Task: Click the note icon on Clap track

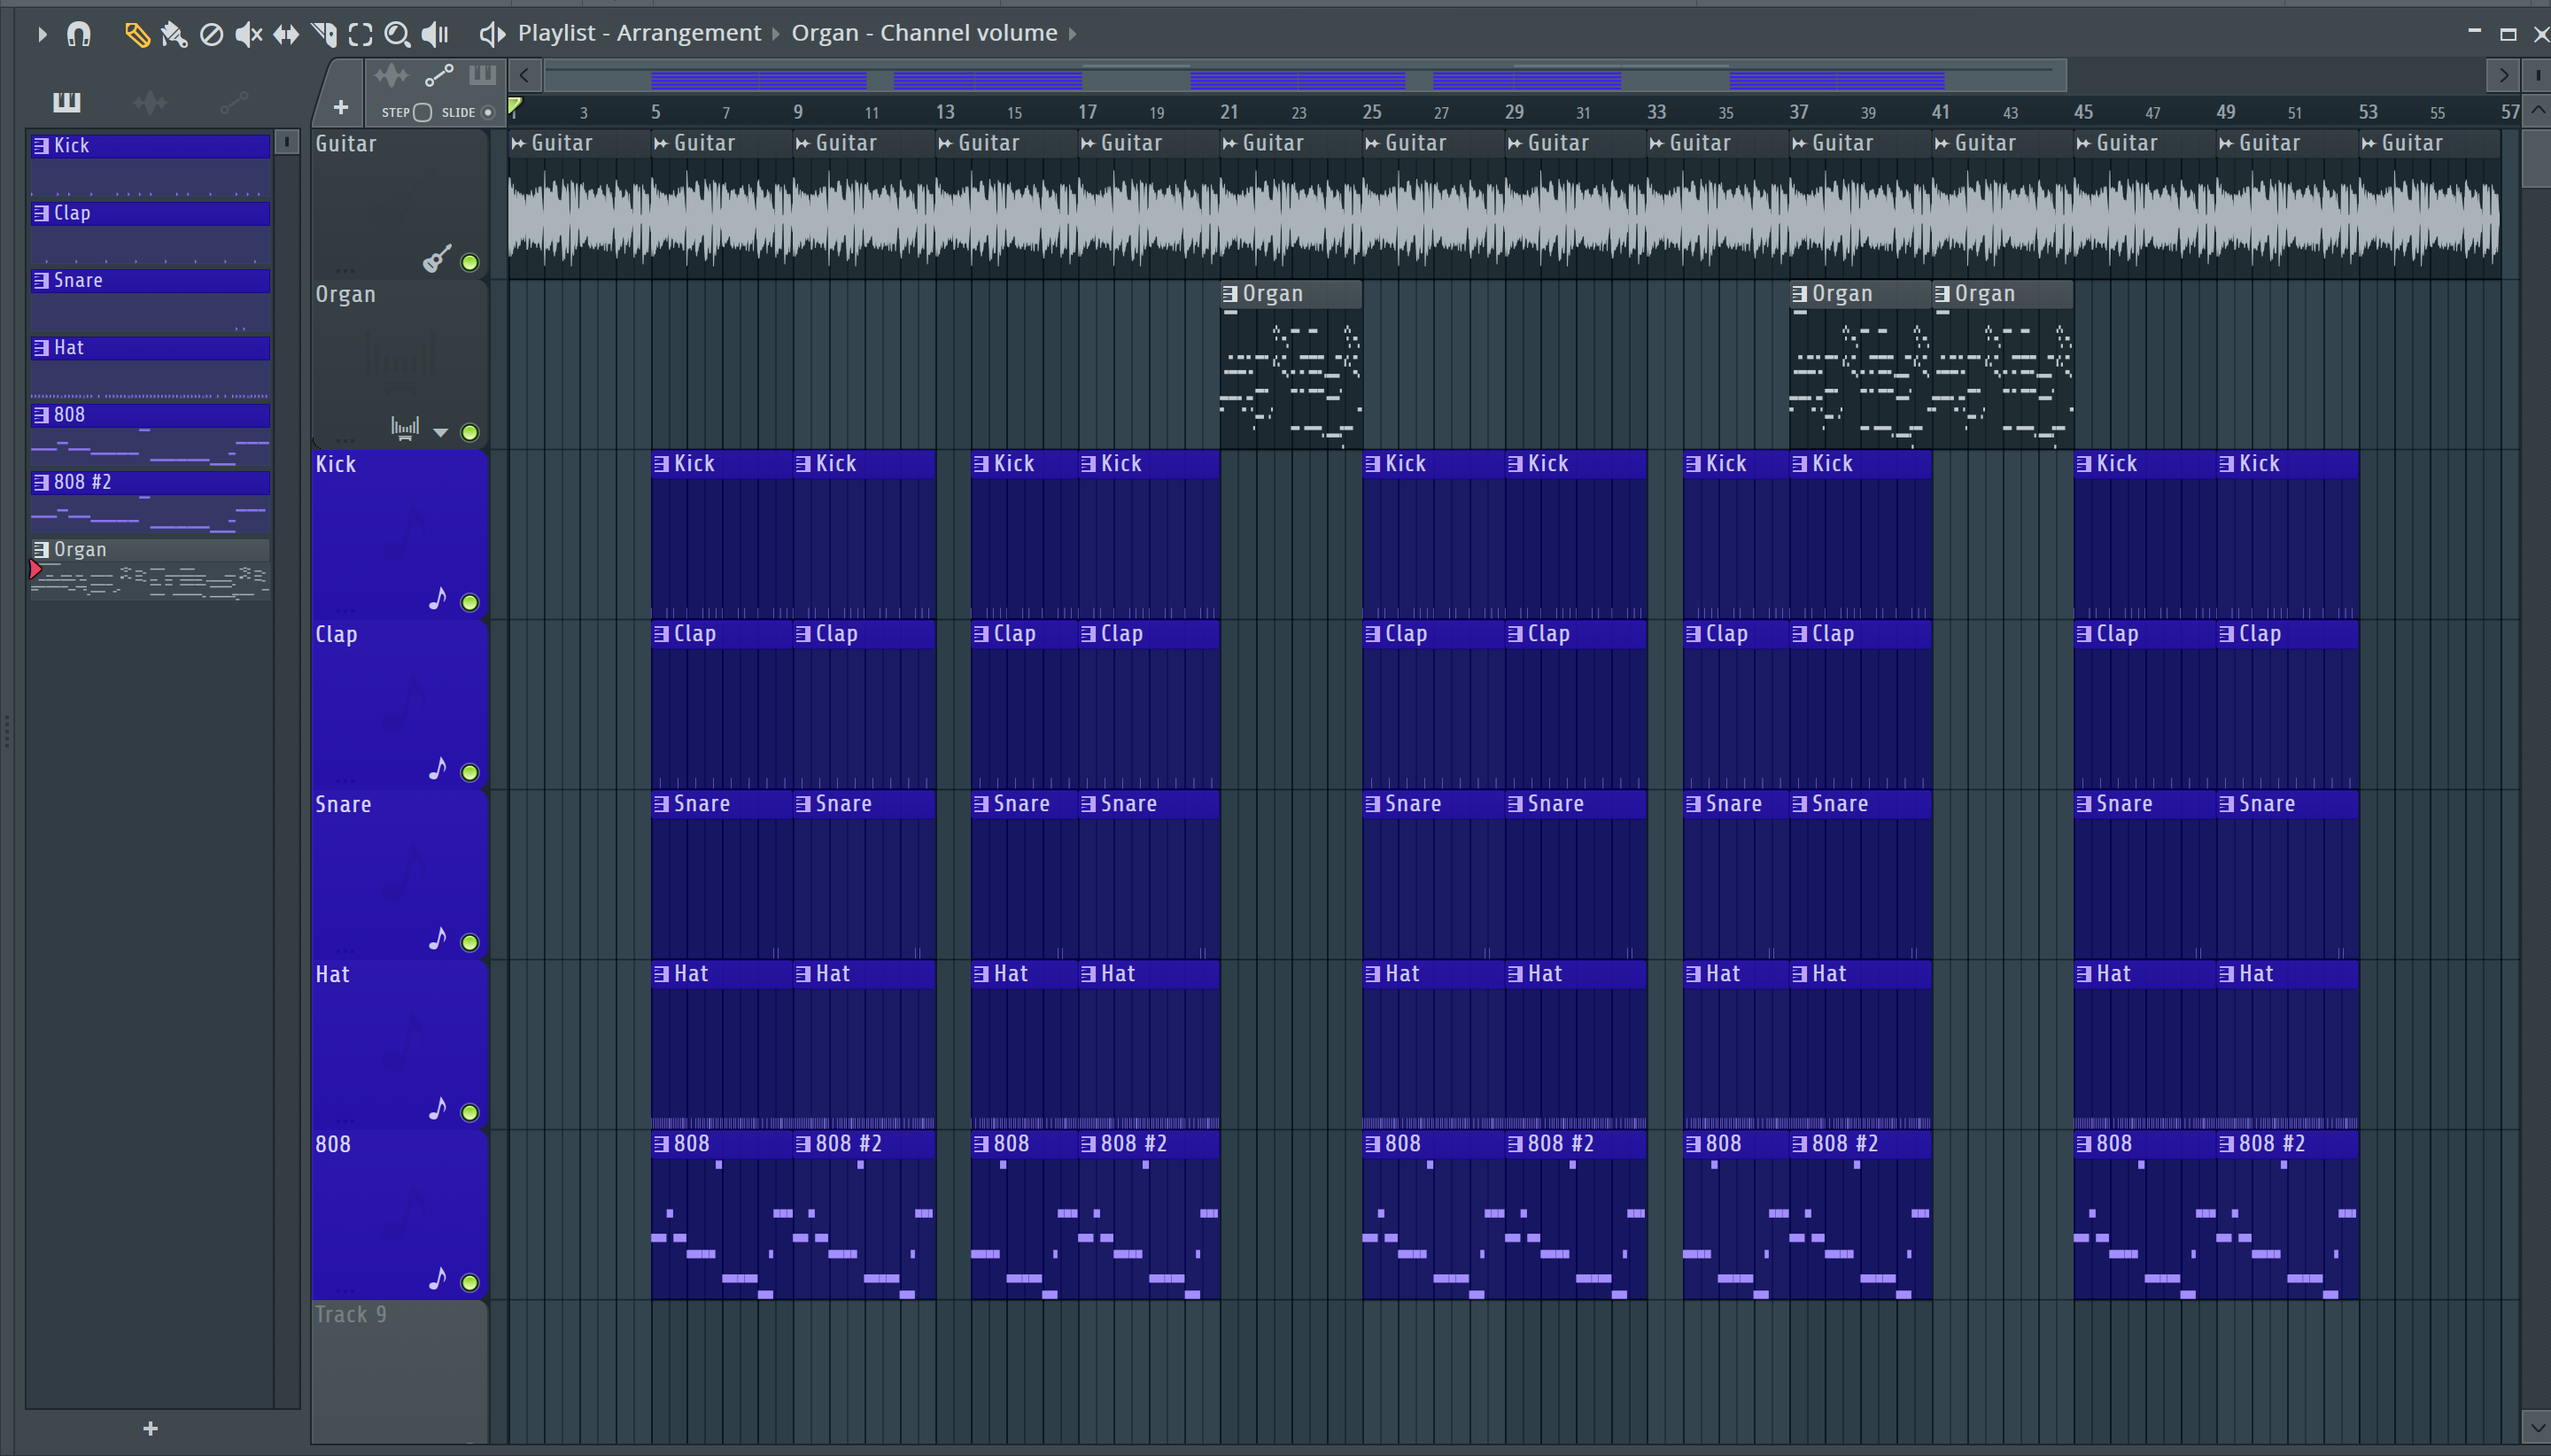Action: [437, 769]
